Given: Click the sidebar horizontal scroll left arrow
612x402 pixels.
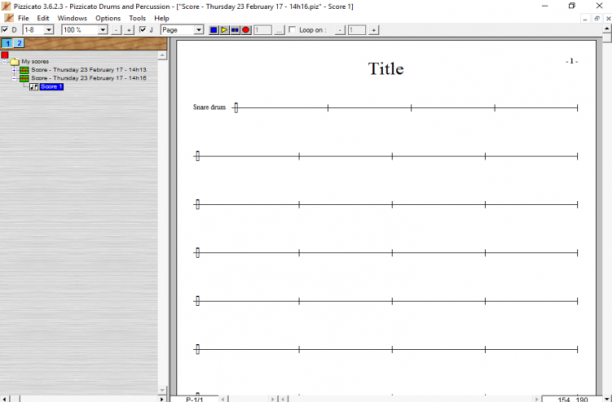Looking at the screenshot, I should (5, 398).
